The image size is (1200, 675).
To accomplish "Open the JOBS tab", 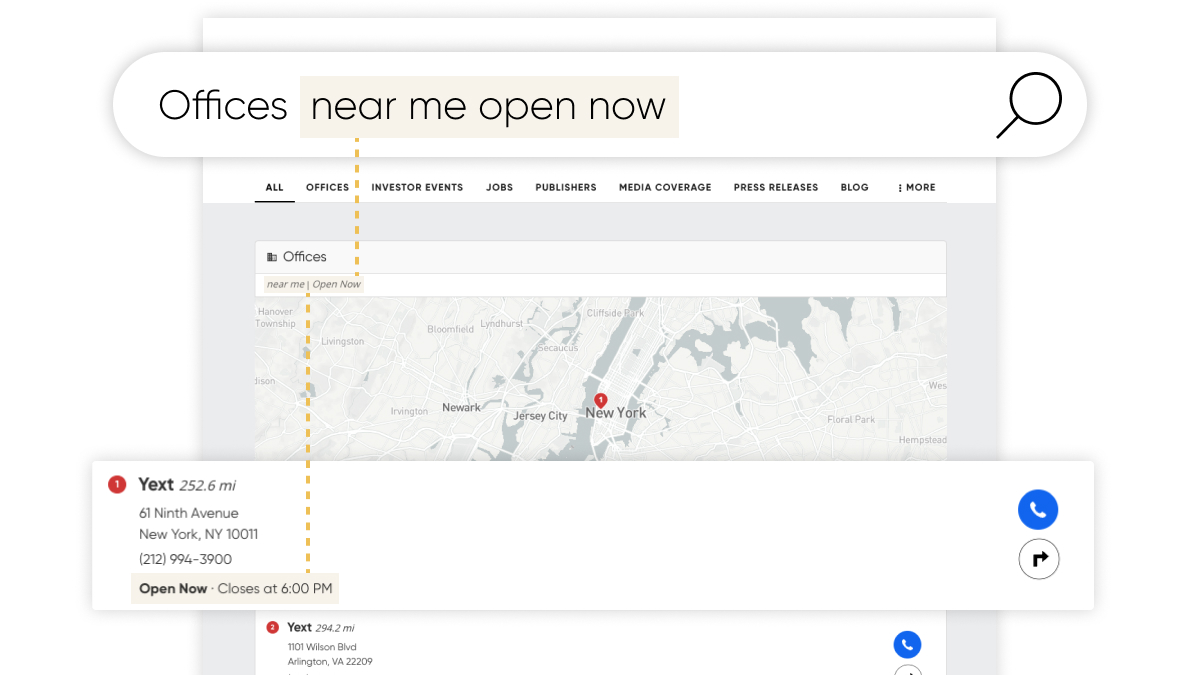I will 499,187.
